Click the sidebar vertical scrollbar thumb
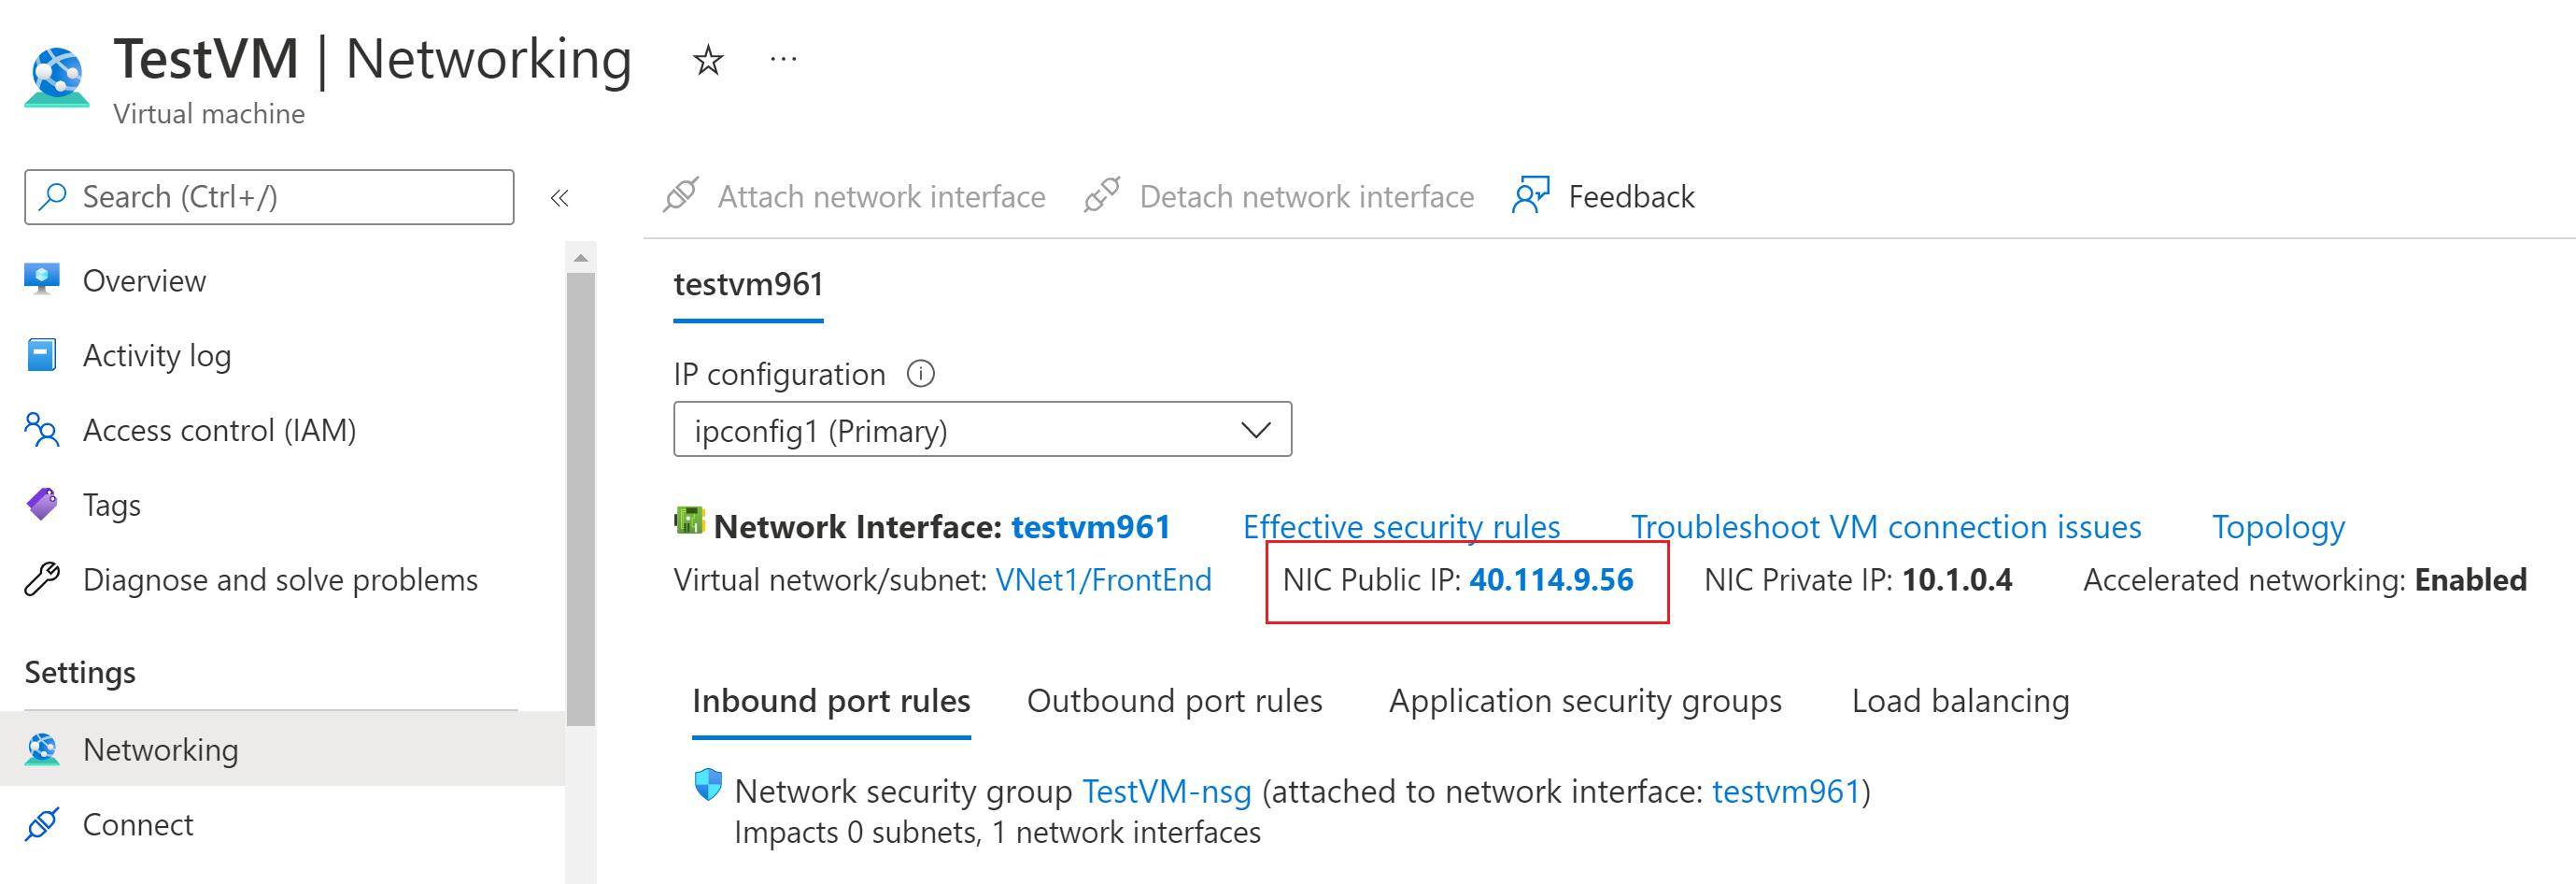2576x884 pixels. [580, 499]
